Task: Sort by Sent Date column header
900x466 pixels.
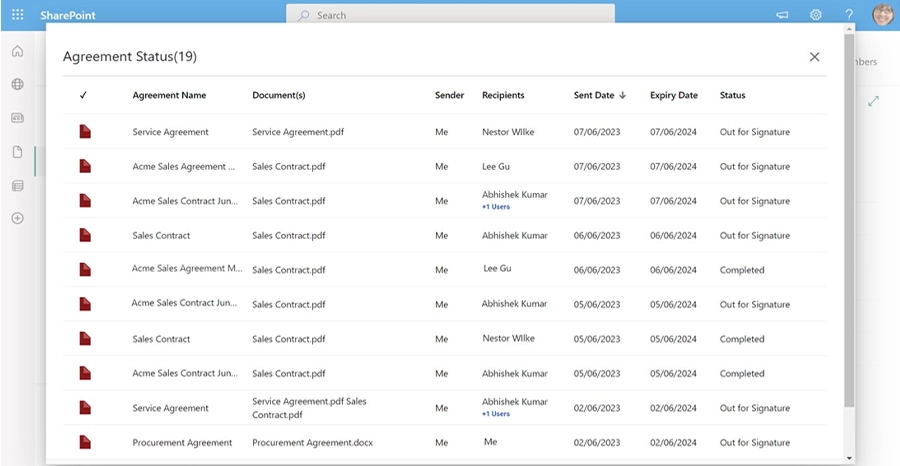Action: click(x=600, y=95)
